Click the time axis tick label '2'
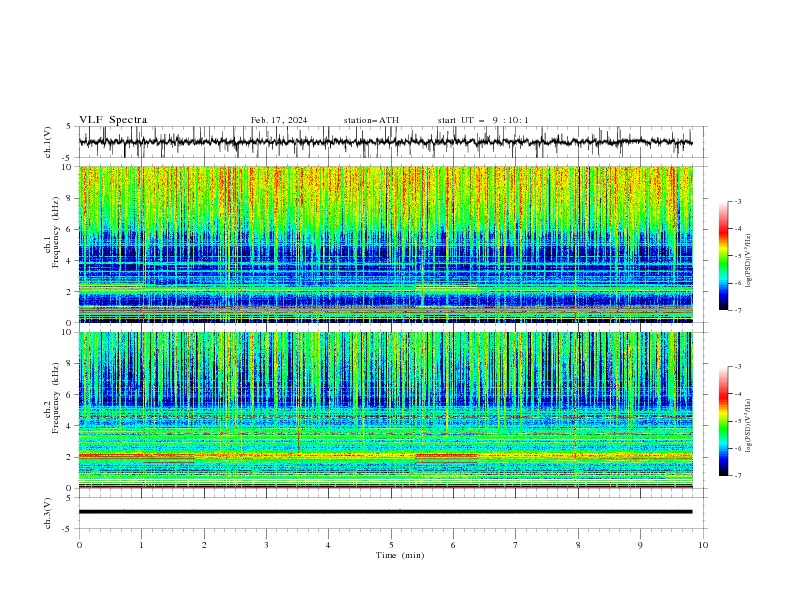792x612 pixels. 204,545
